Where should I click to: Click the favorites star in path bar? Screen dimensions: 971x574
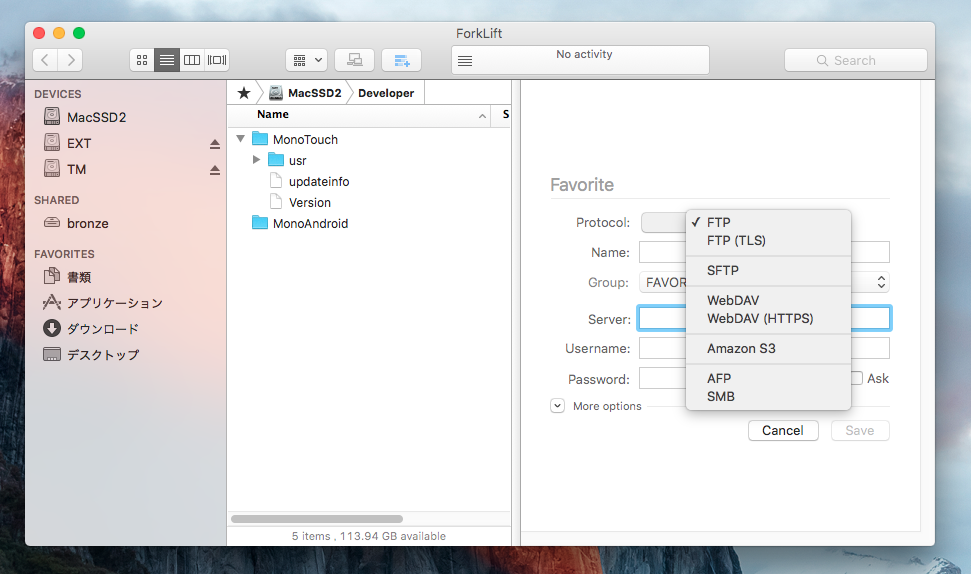click(x=244, y=93)
